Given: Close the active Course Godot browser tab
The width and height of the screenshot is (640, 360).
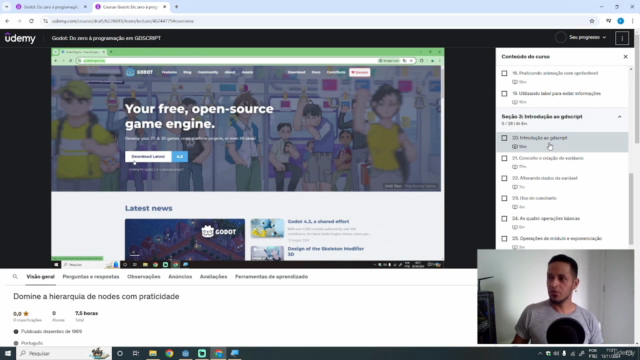Looking at the screenshot, I should tap(164, 7).
